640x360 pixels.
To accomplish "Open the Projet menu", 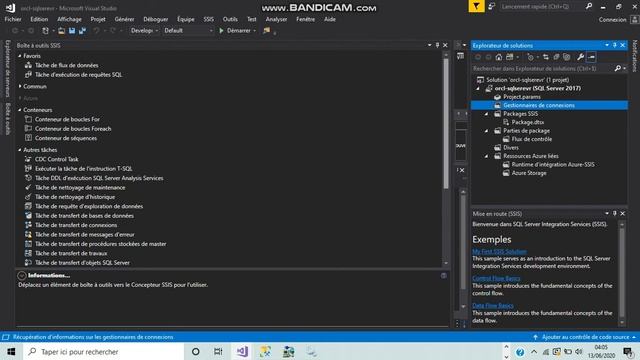I will (x=98, y=19).
